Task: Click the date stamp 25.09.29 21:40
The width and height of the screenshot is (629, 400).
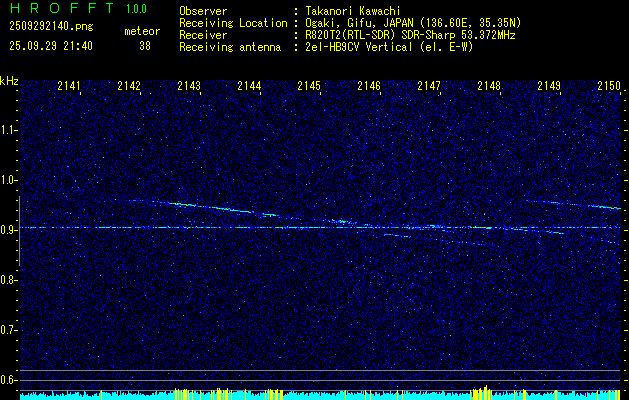Action: (x=51, y=46)
